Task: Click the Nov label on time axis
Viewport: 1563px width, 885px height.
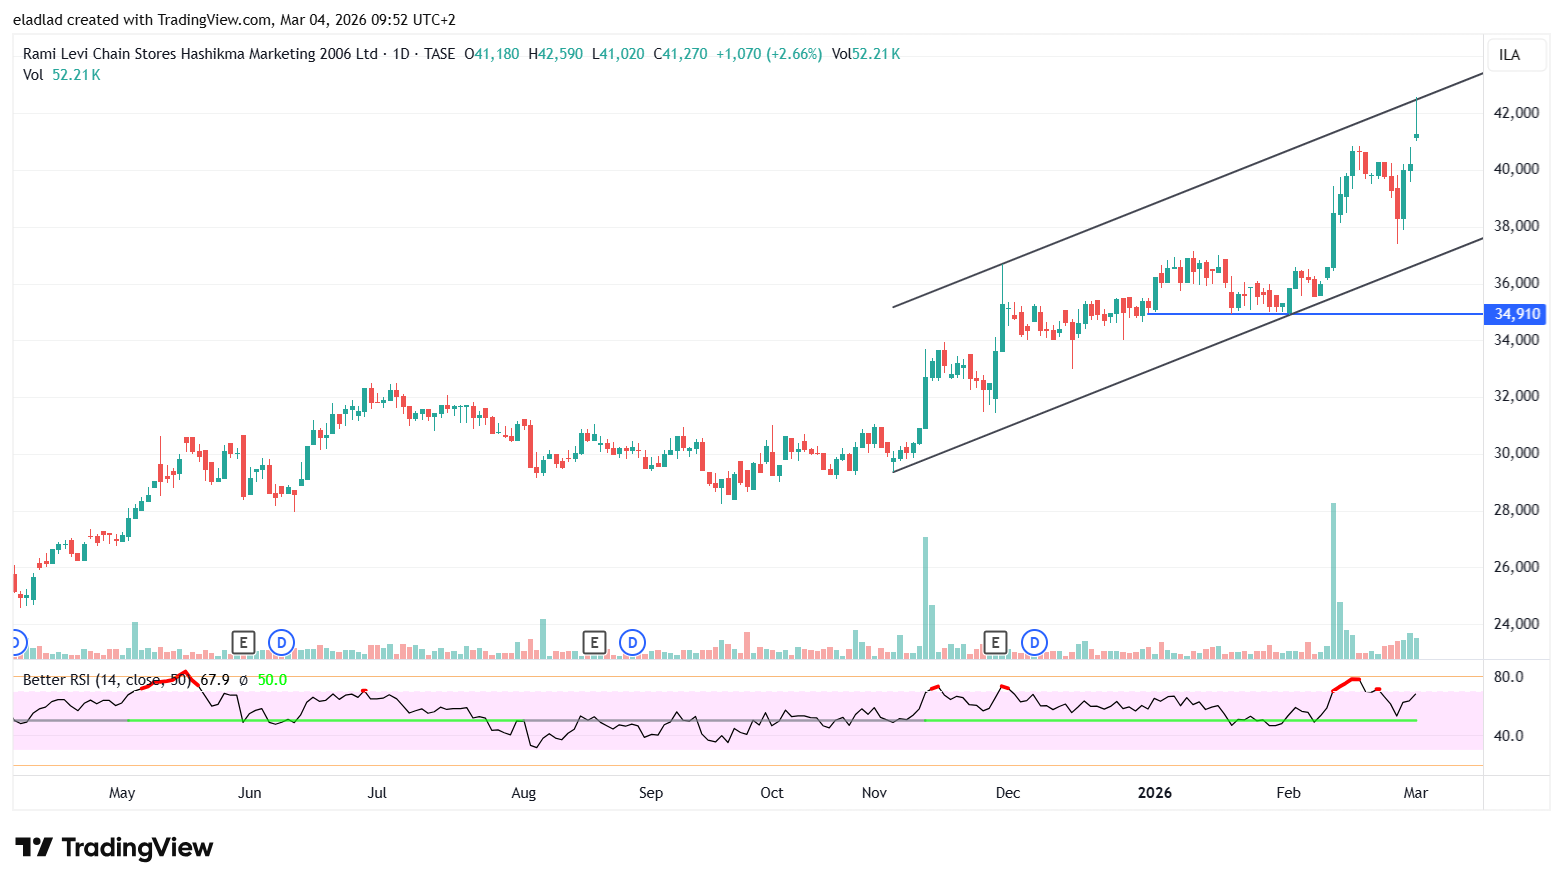Action: coord(874,793)
